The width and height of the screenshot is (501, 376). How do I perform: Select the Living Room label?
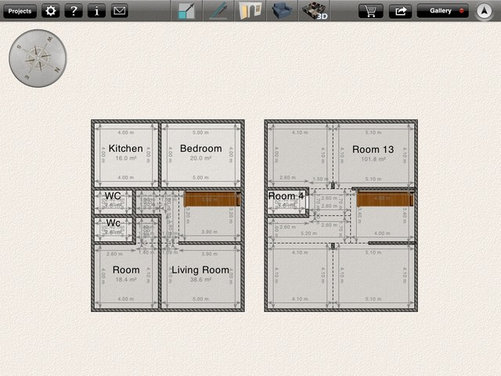point(200,270)
